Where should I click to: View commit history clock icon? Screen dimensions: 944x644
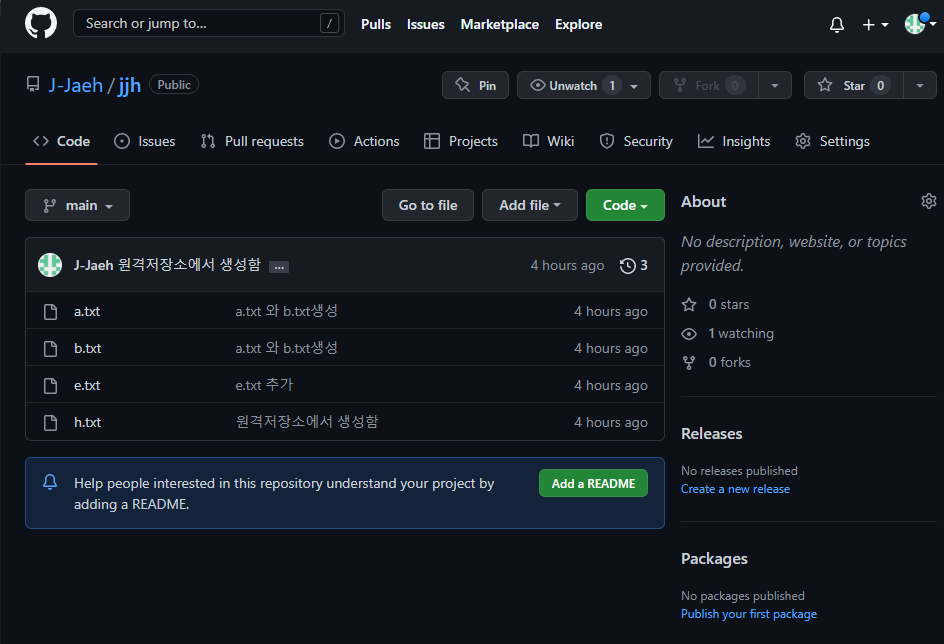tap(628, 265)
